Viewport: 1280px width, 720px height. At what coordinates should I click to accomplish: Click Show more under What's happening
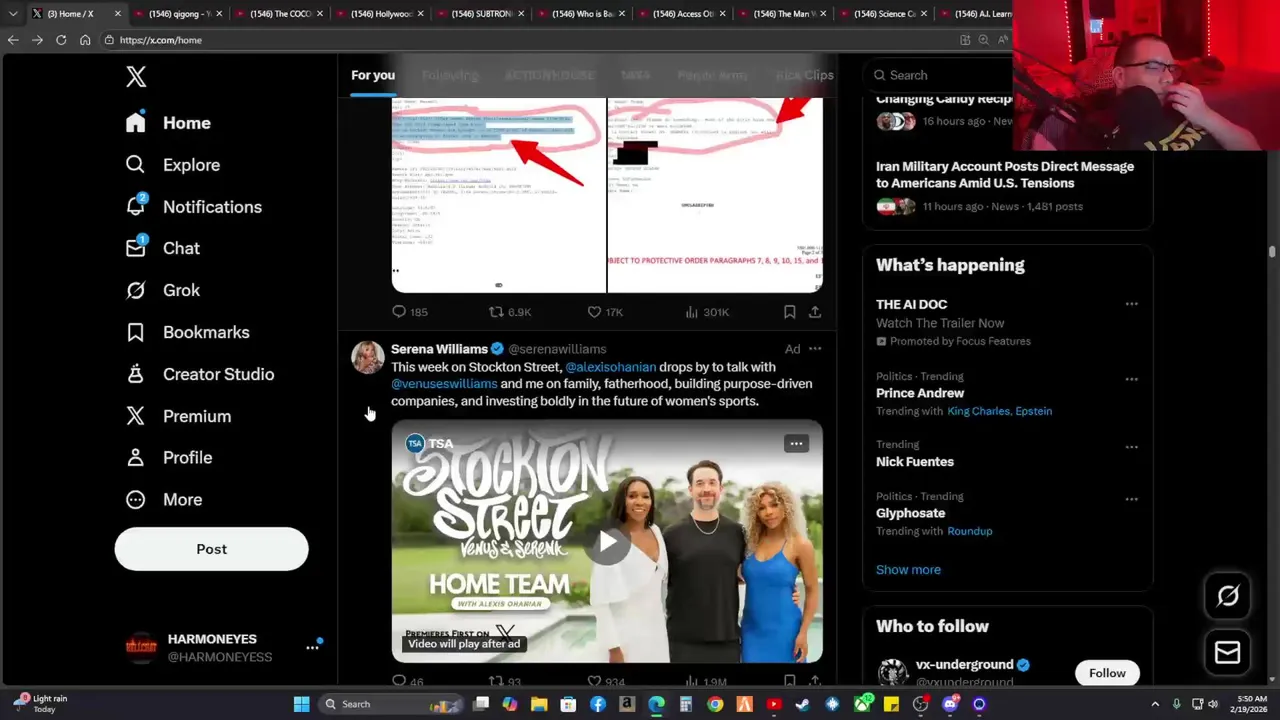pyautogui.click(x=908, y=570)
